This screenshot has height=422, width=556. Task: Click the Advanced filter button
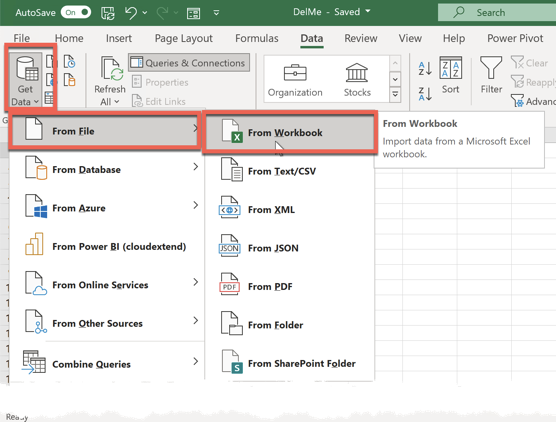pos(533,101)
